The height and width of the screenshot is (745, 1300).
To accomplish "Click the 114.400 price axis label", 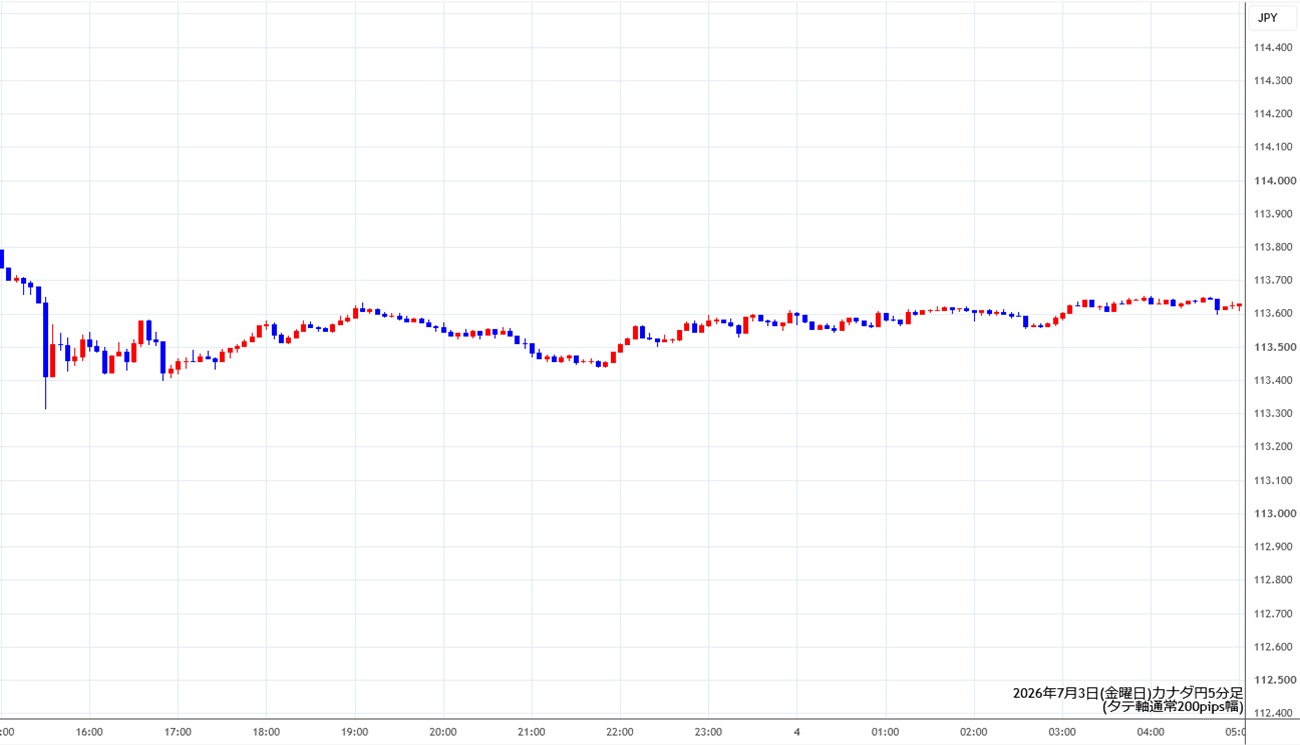I will 1271,47.
